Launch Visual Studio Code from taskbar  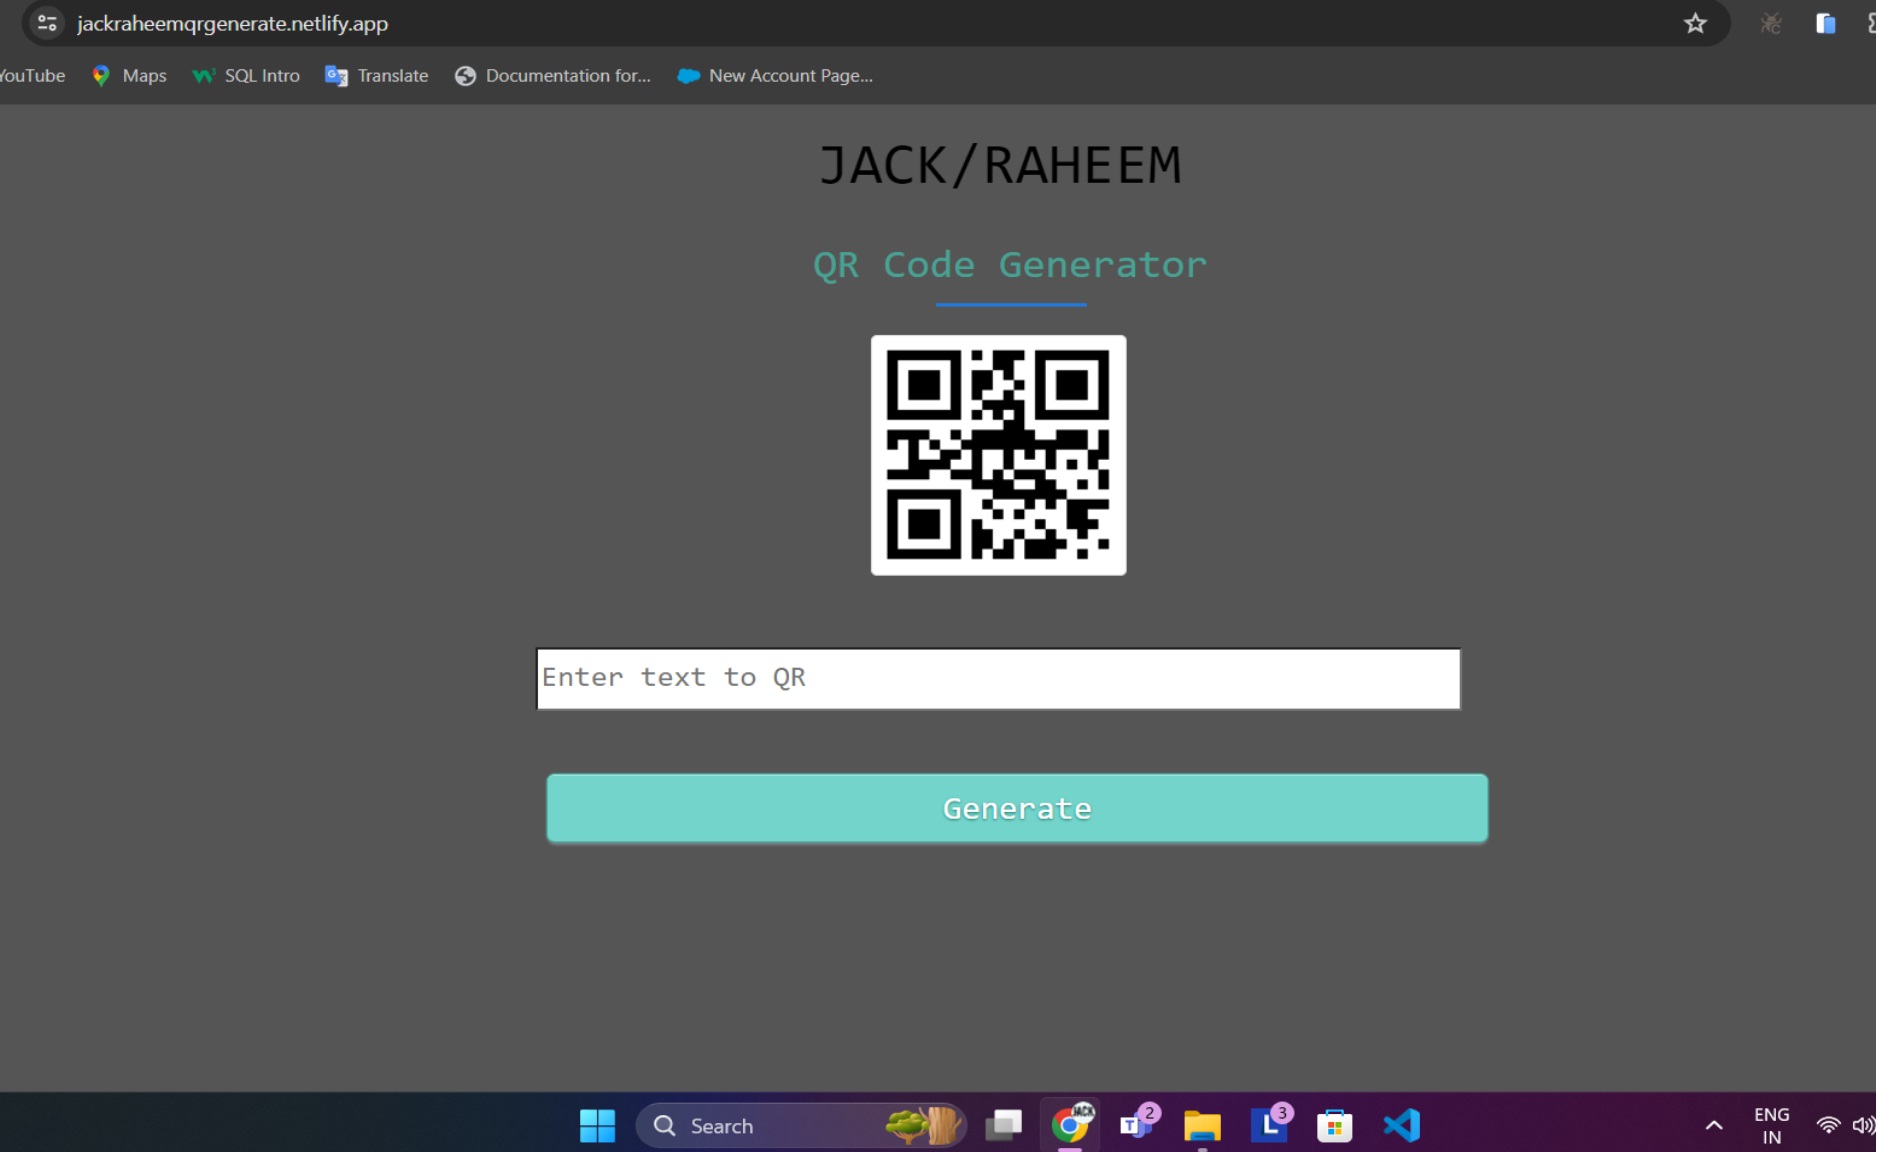1401,1126
